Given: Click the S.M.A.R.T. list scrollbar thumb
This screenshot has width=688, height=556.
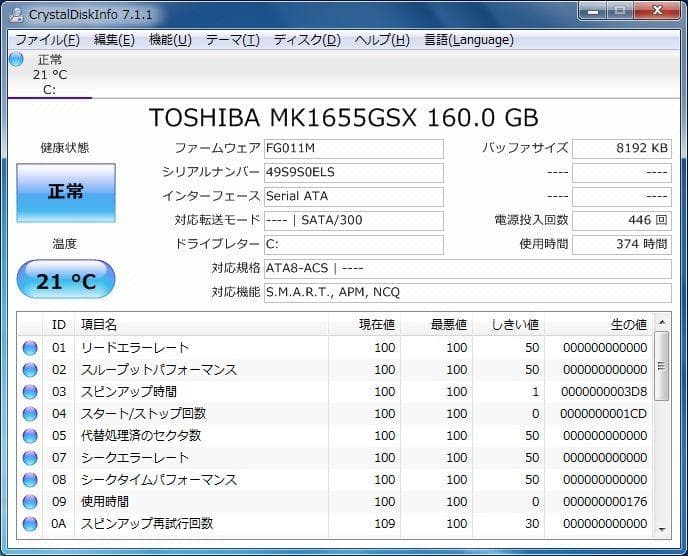Looking at the screenshot, I should pos(662,366).
